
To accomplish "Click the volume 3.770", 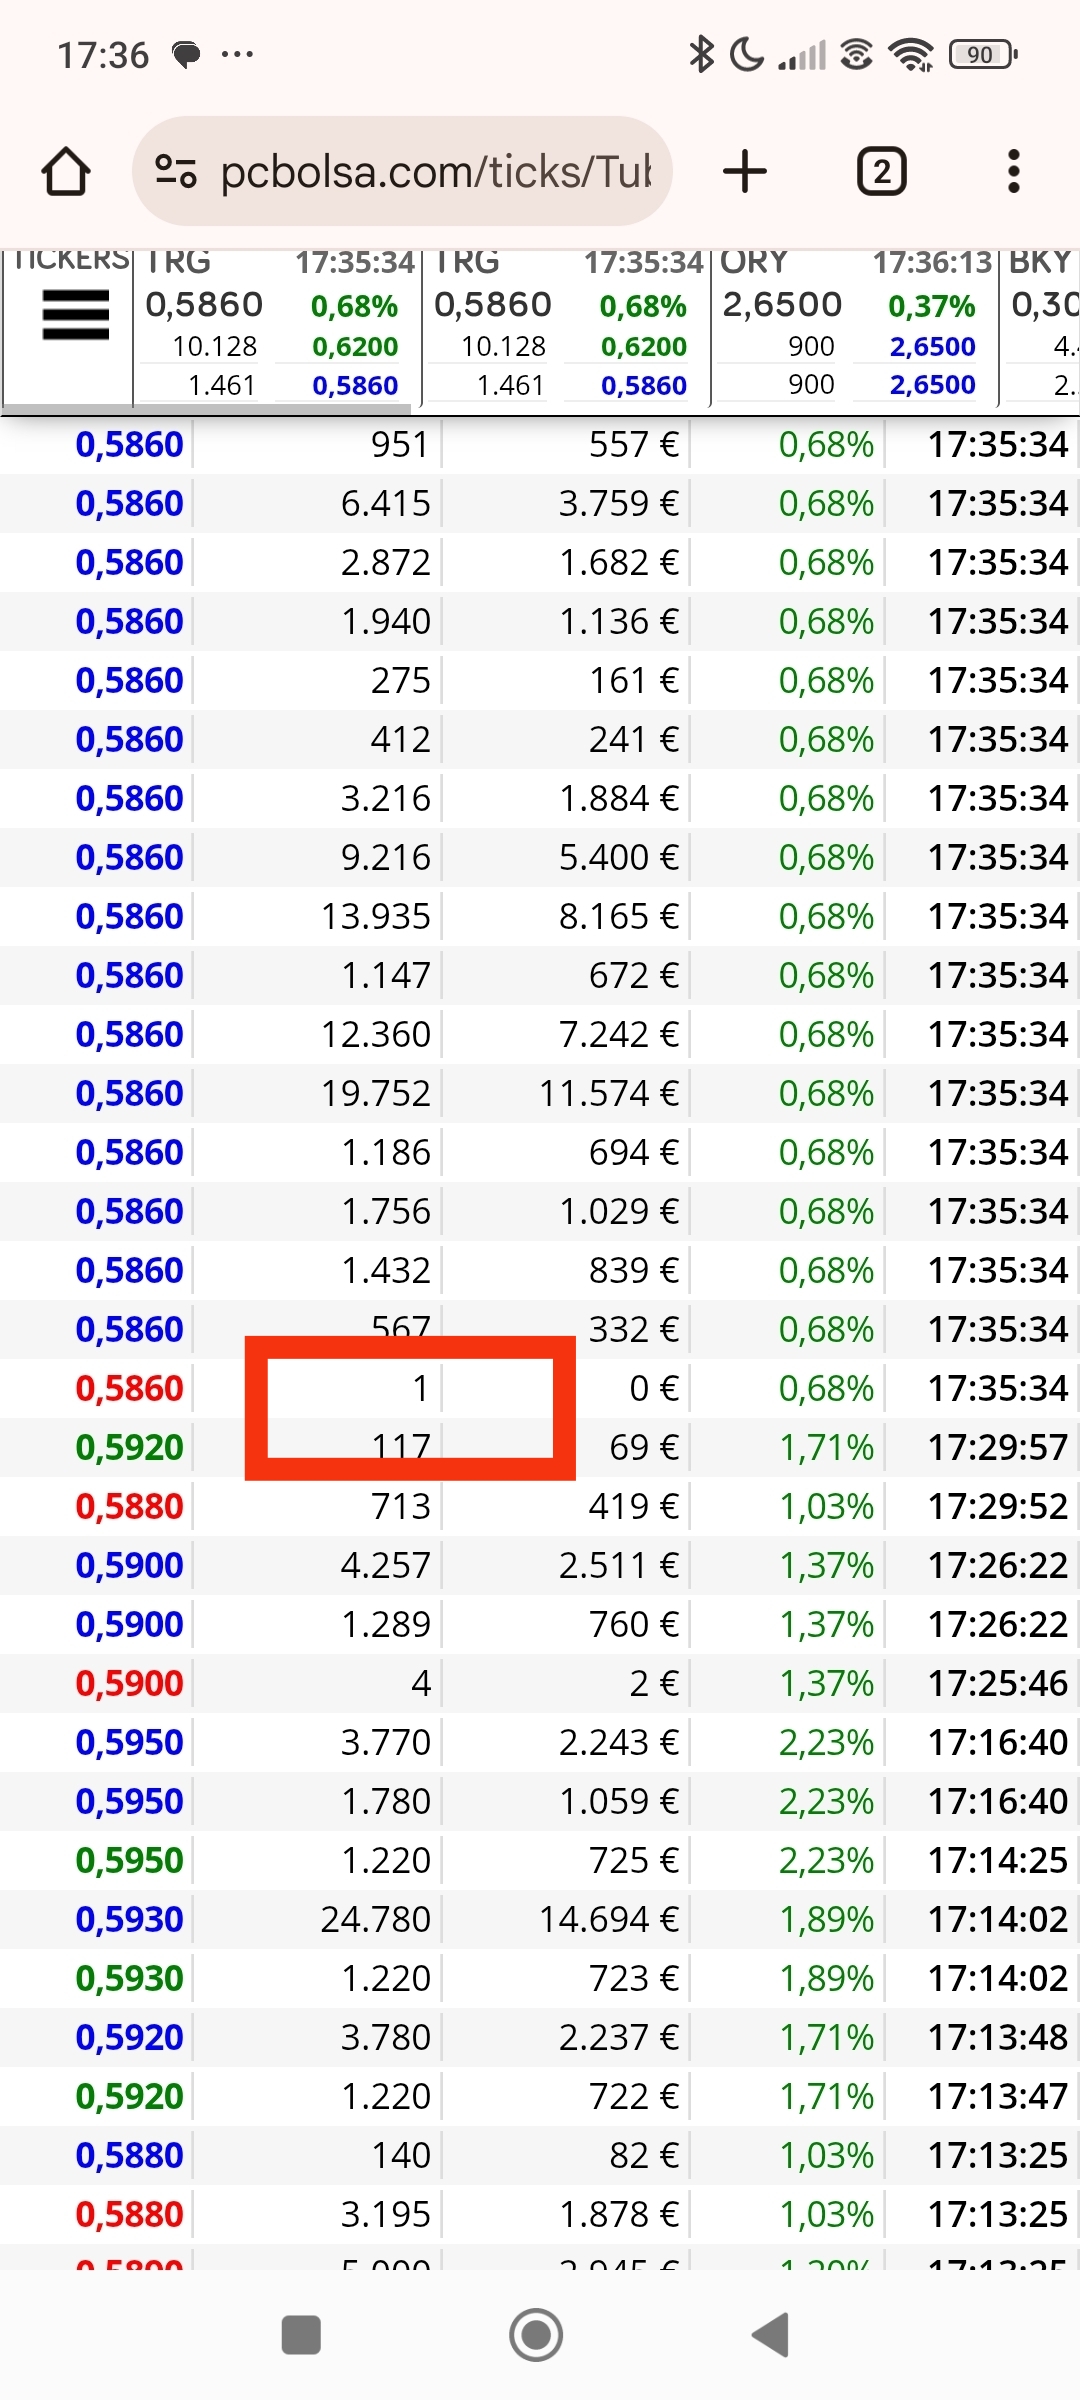I will point(386,1742).
